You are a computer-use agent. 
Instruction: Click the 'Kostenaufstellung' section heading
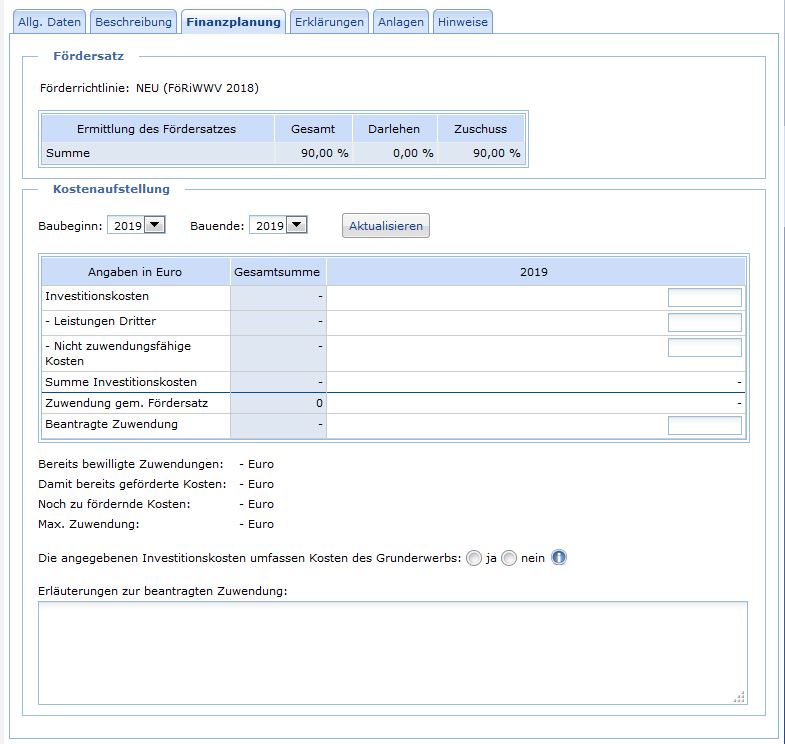pyautogui.click(x=111, y=189)
